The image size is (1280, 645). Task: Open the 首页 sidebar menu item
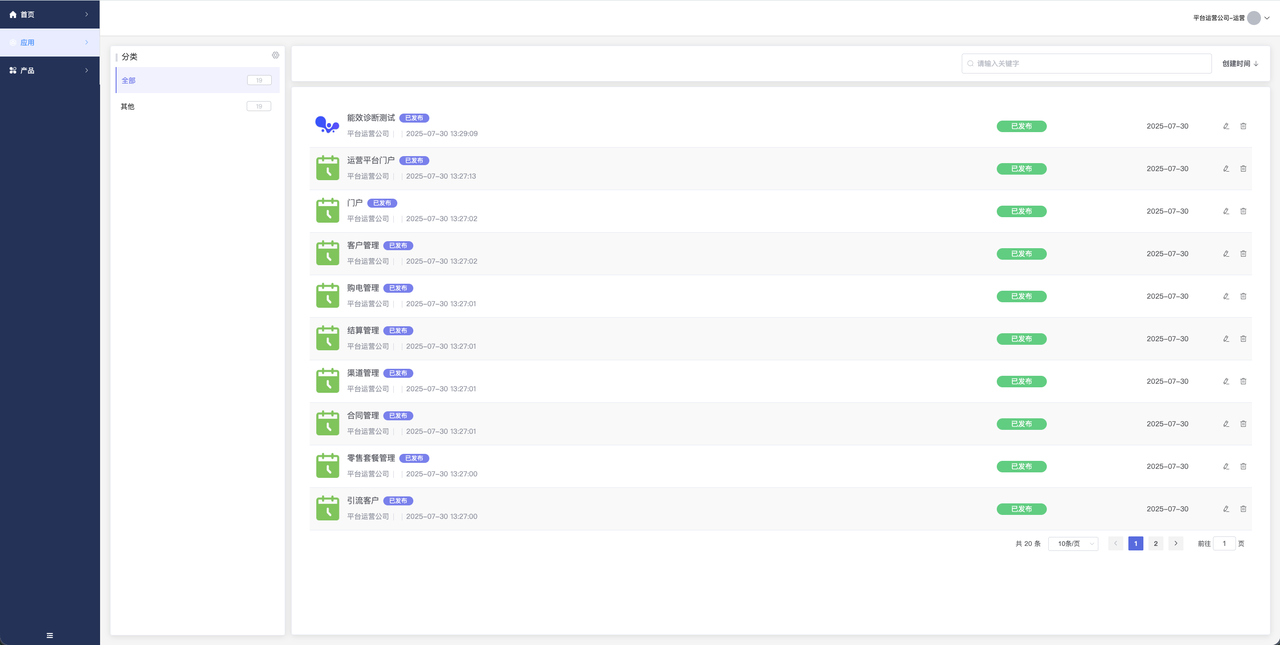point(50,15)
